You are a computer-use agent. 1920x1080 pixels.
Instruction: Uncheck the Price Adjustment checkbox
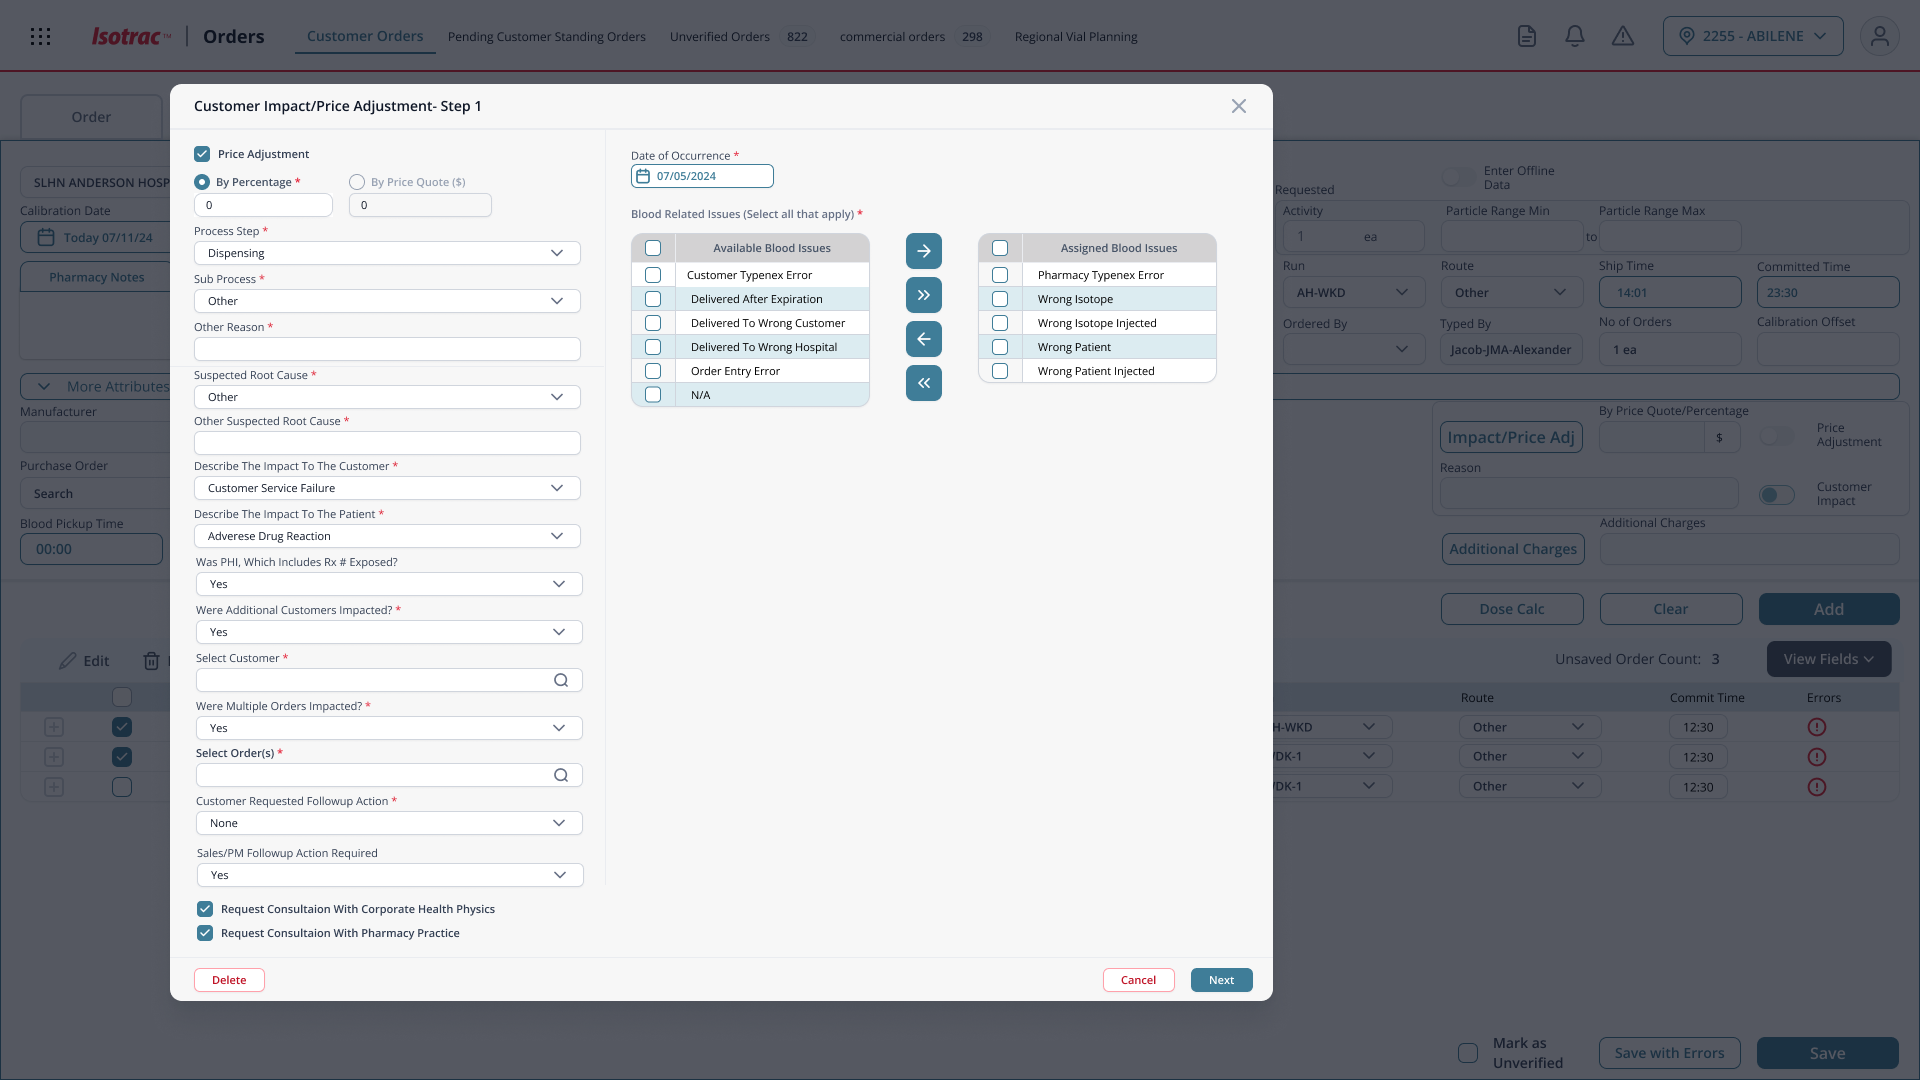point(202,154)
